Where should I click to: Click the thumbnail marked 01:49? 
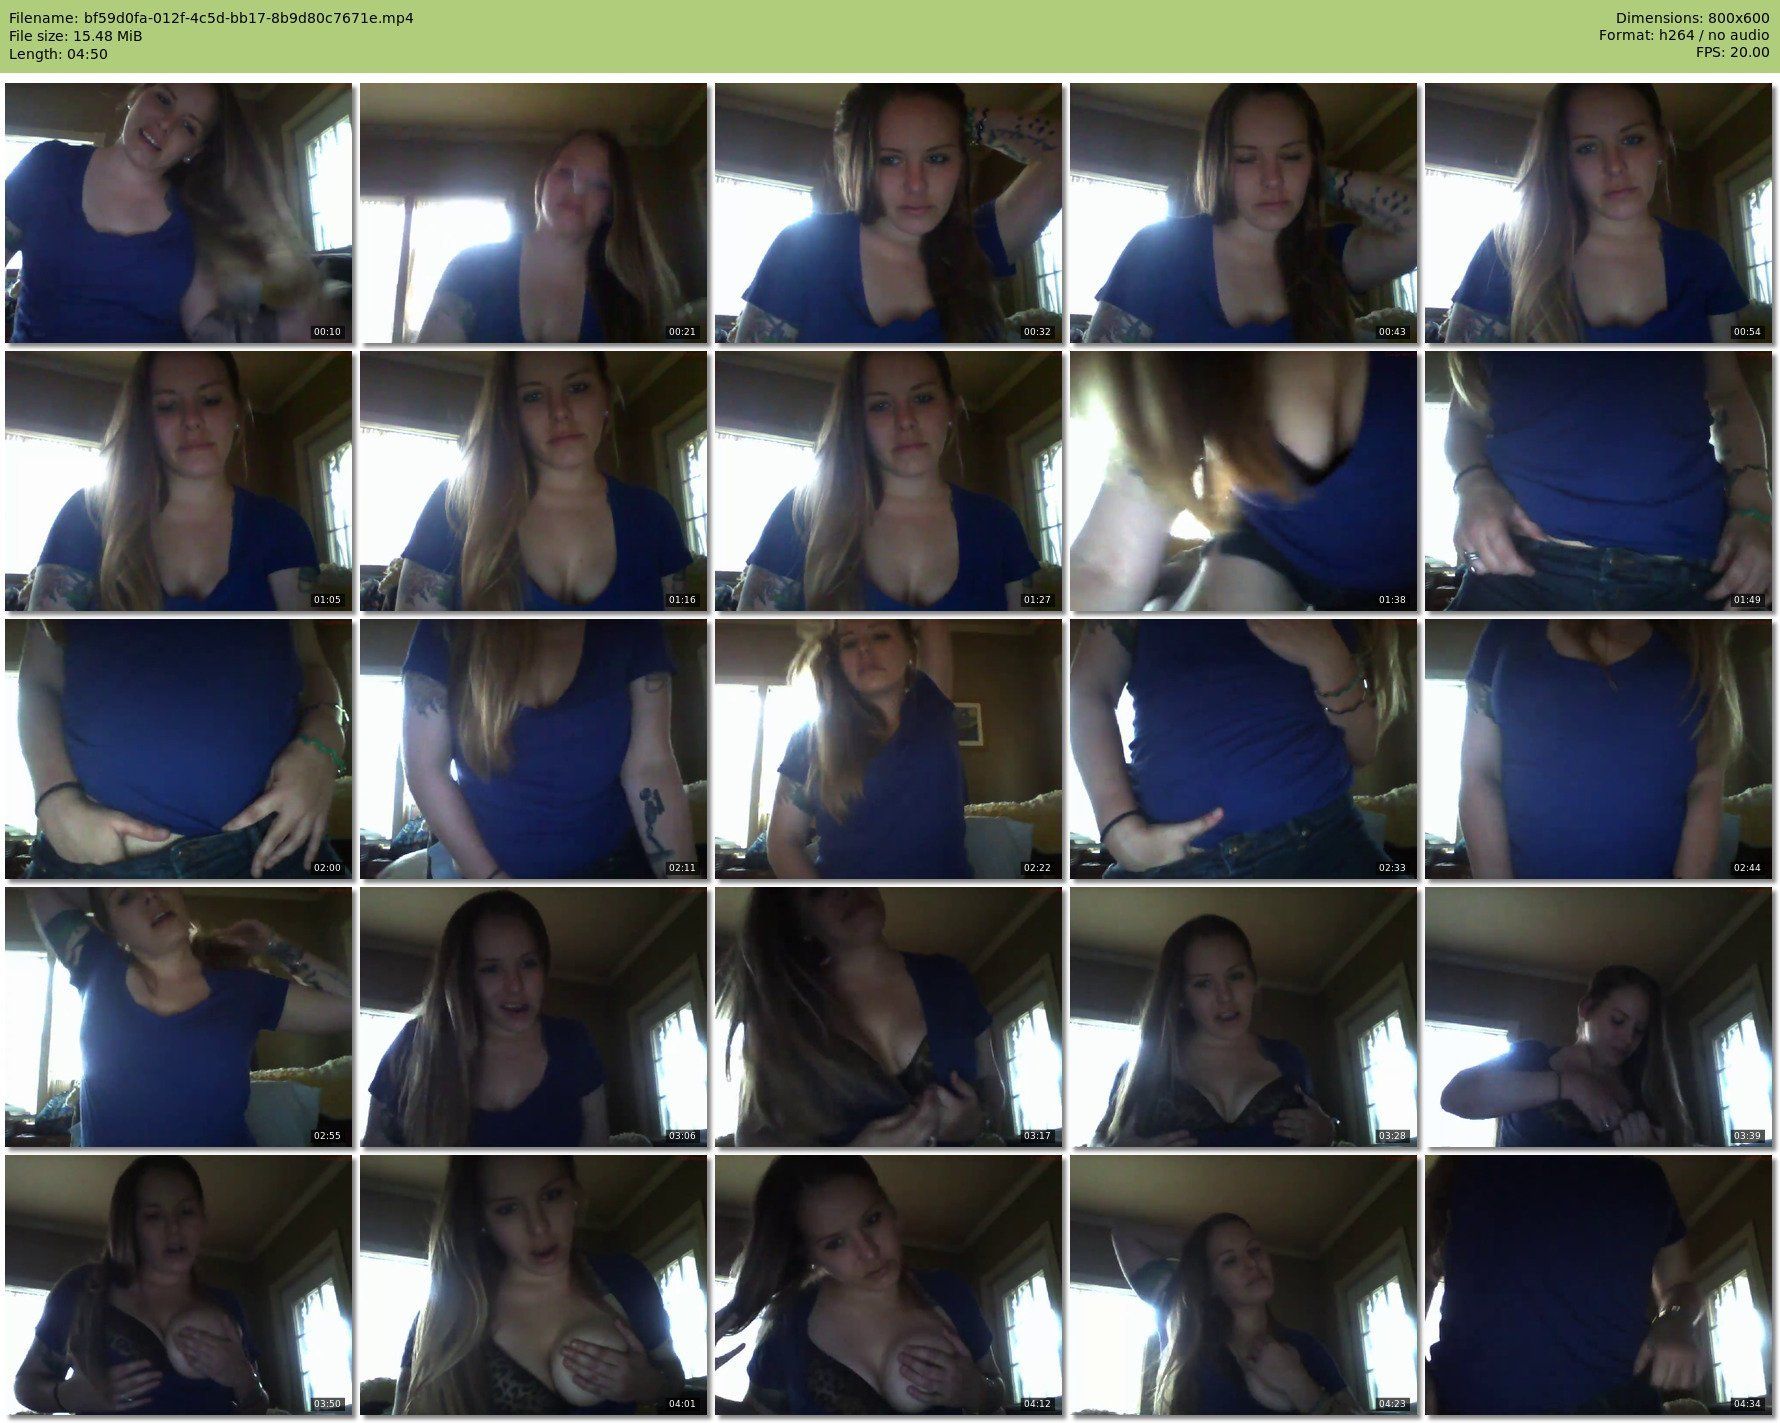[x=1598, y=481]
